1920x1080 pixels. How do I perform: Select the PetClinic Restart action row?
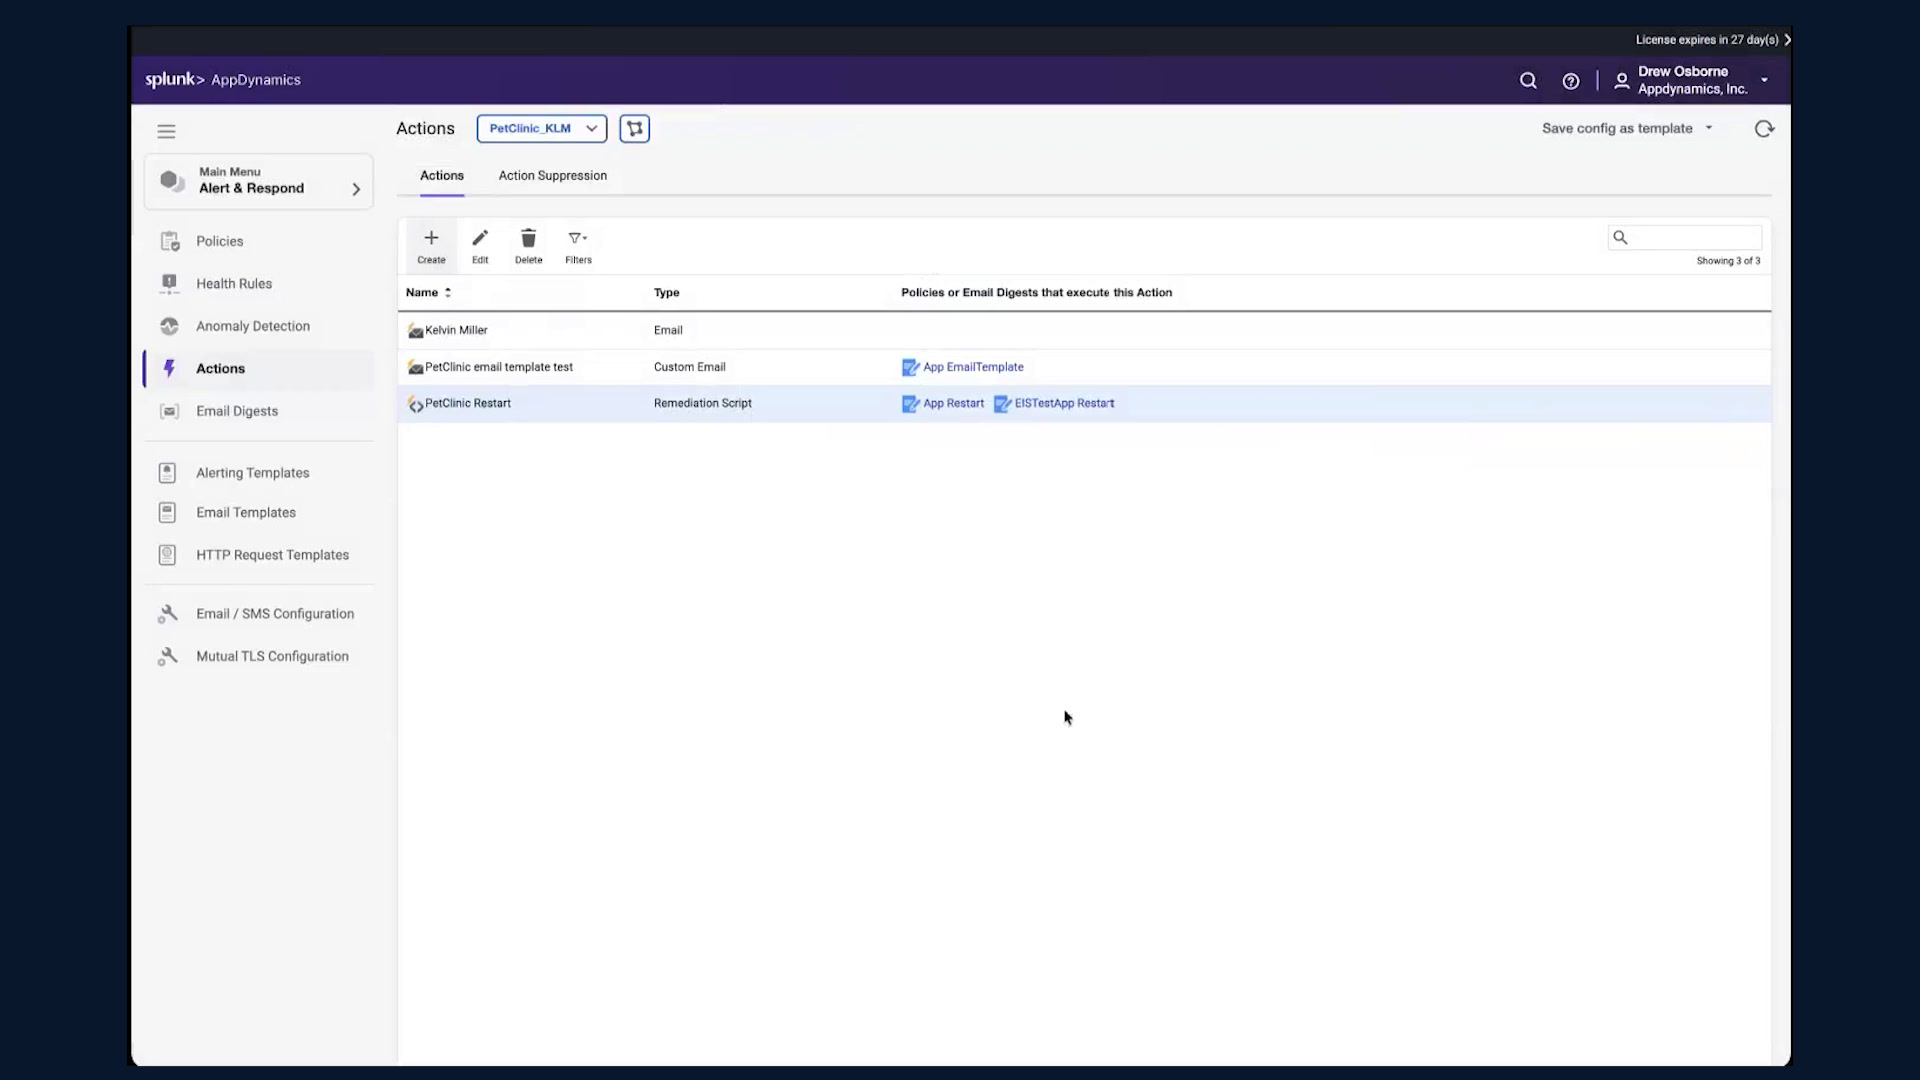[1084, 404]
